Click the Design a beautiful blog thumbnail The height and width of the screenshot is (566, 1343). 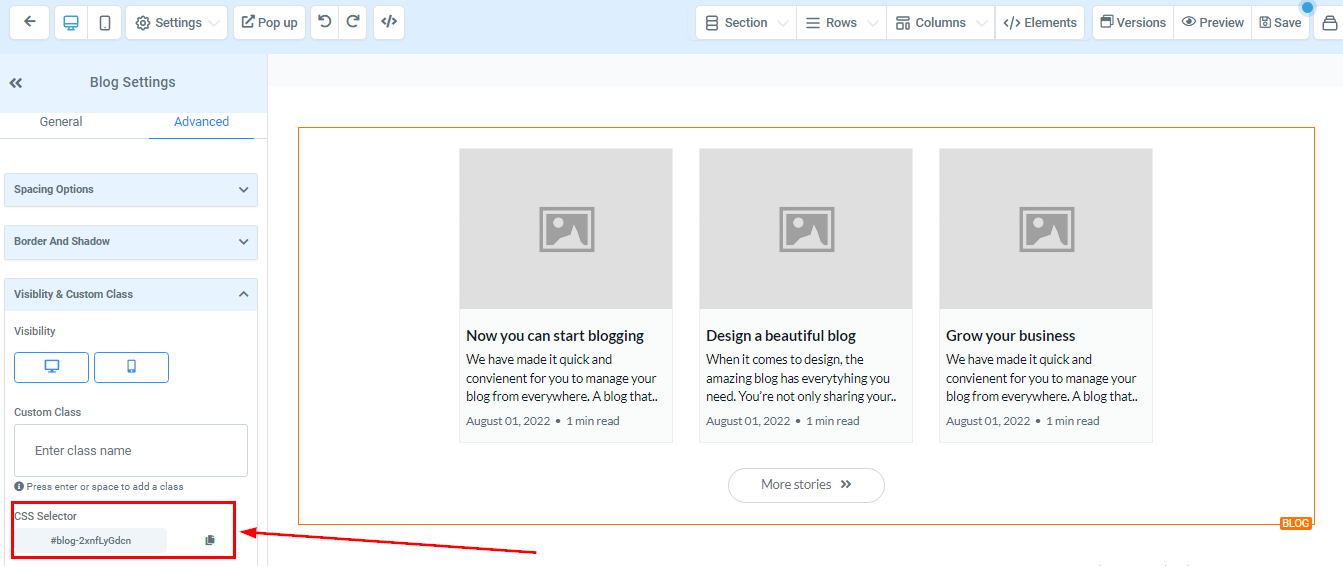click(806, 229)
